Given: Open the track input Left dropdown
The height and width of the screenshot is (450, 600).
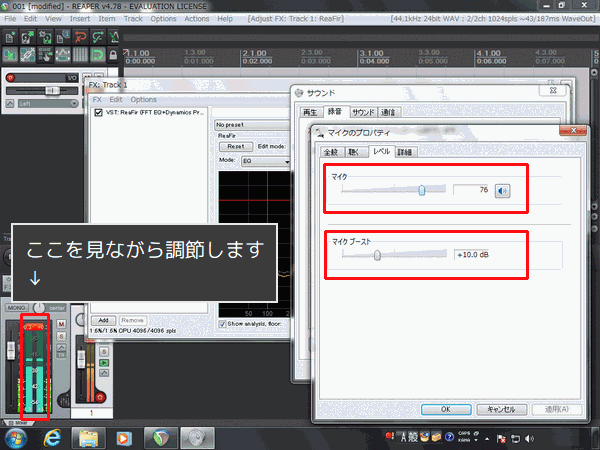Looking at the screenshot, I should click(x=40, y=102).
